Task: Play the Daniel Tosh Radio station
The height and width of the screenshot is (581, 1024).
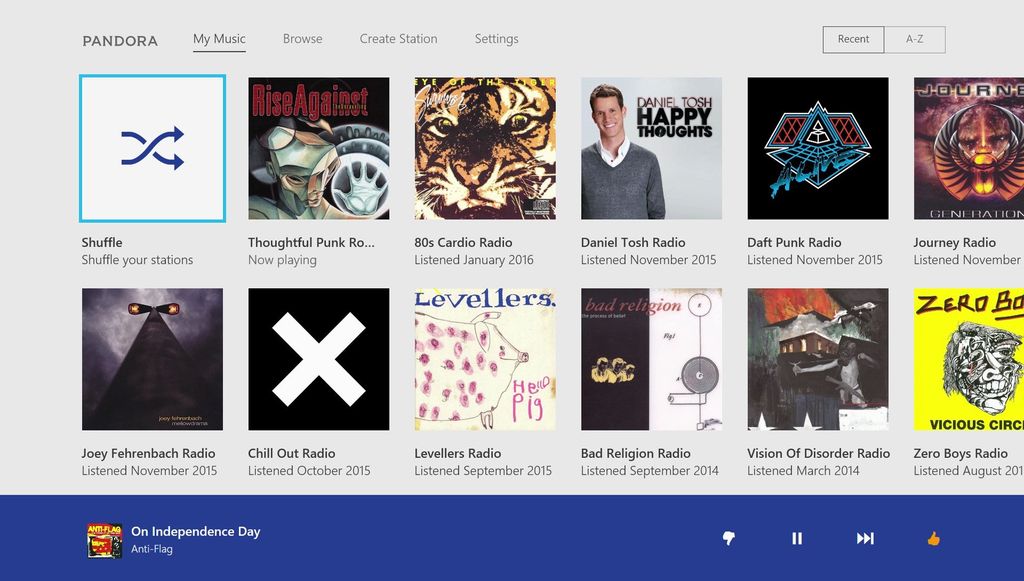Action: coord(651,147)
